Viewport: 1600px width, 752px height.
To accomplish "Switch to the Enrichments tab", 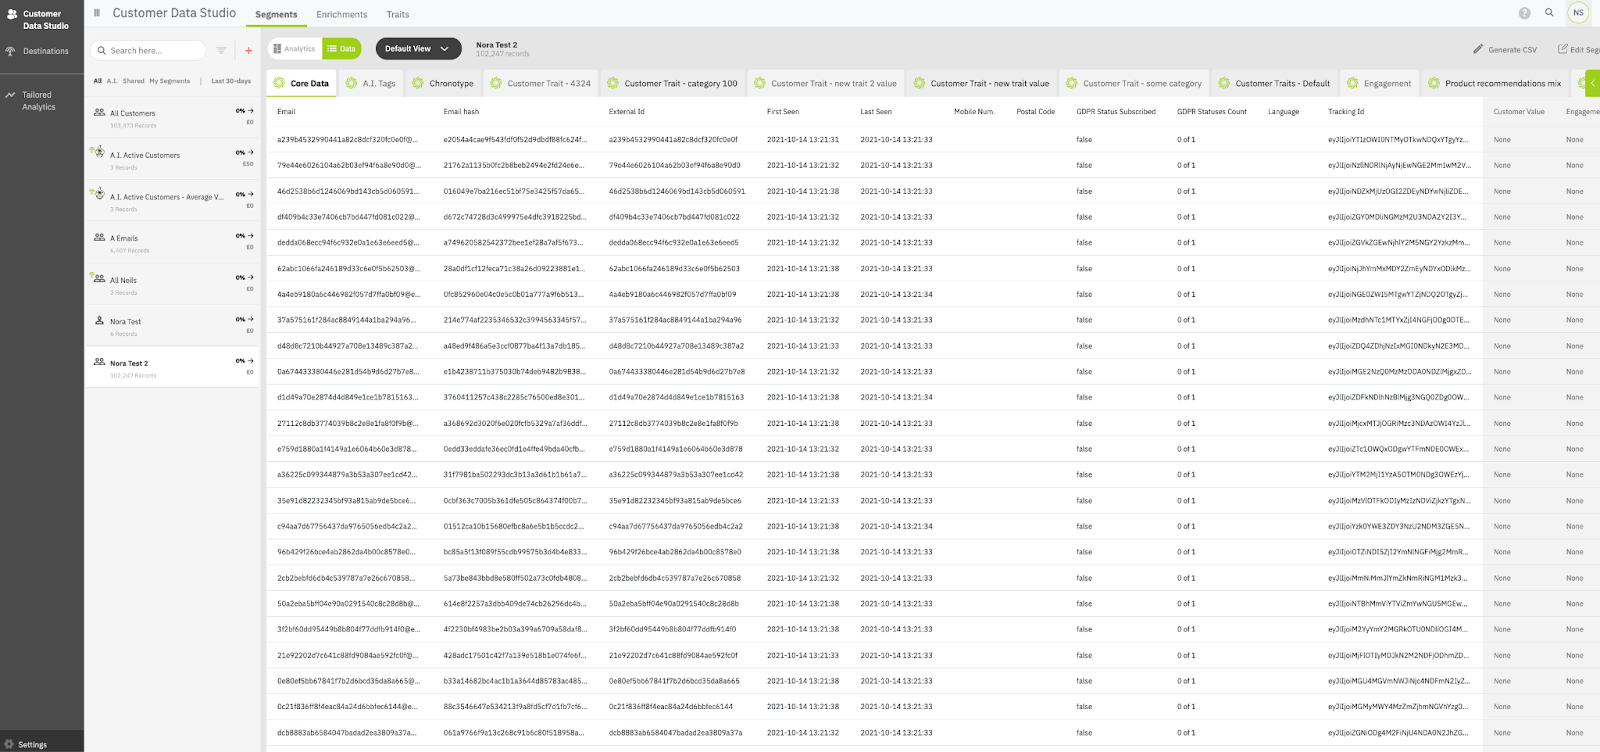I will pyautogui.click(x=341, y=15).
